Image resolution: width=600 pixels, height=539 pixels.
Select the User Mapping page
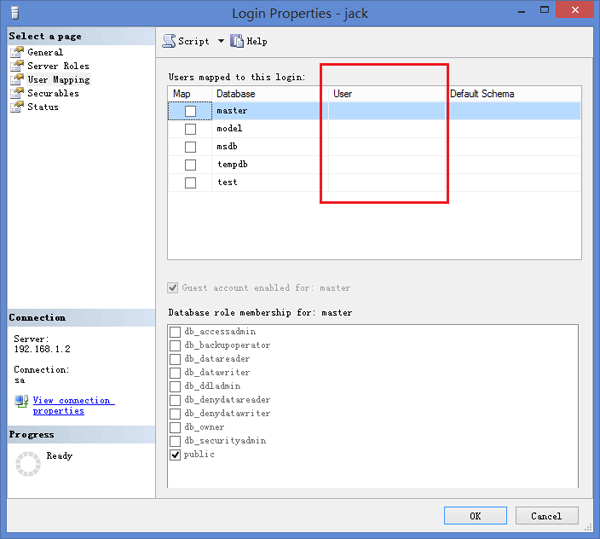59,80
